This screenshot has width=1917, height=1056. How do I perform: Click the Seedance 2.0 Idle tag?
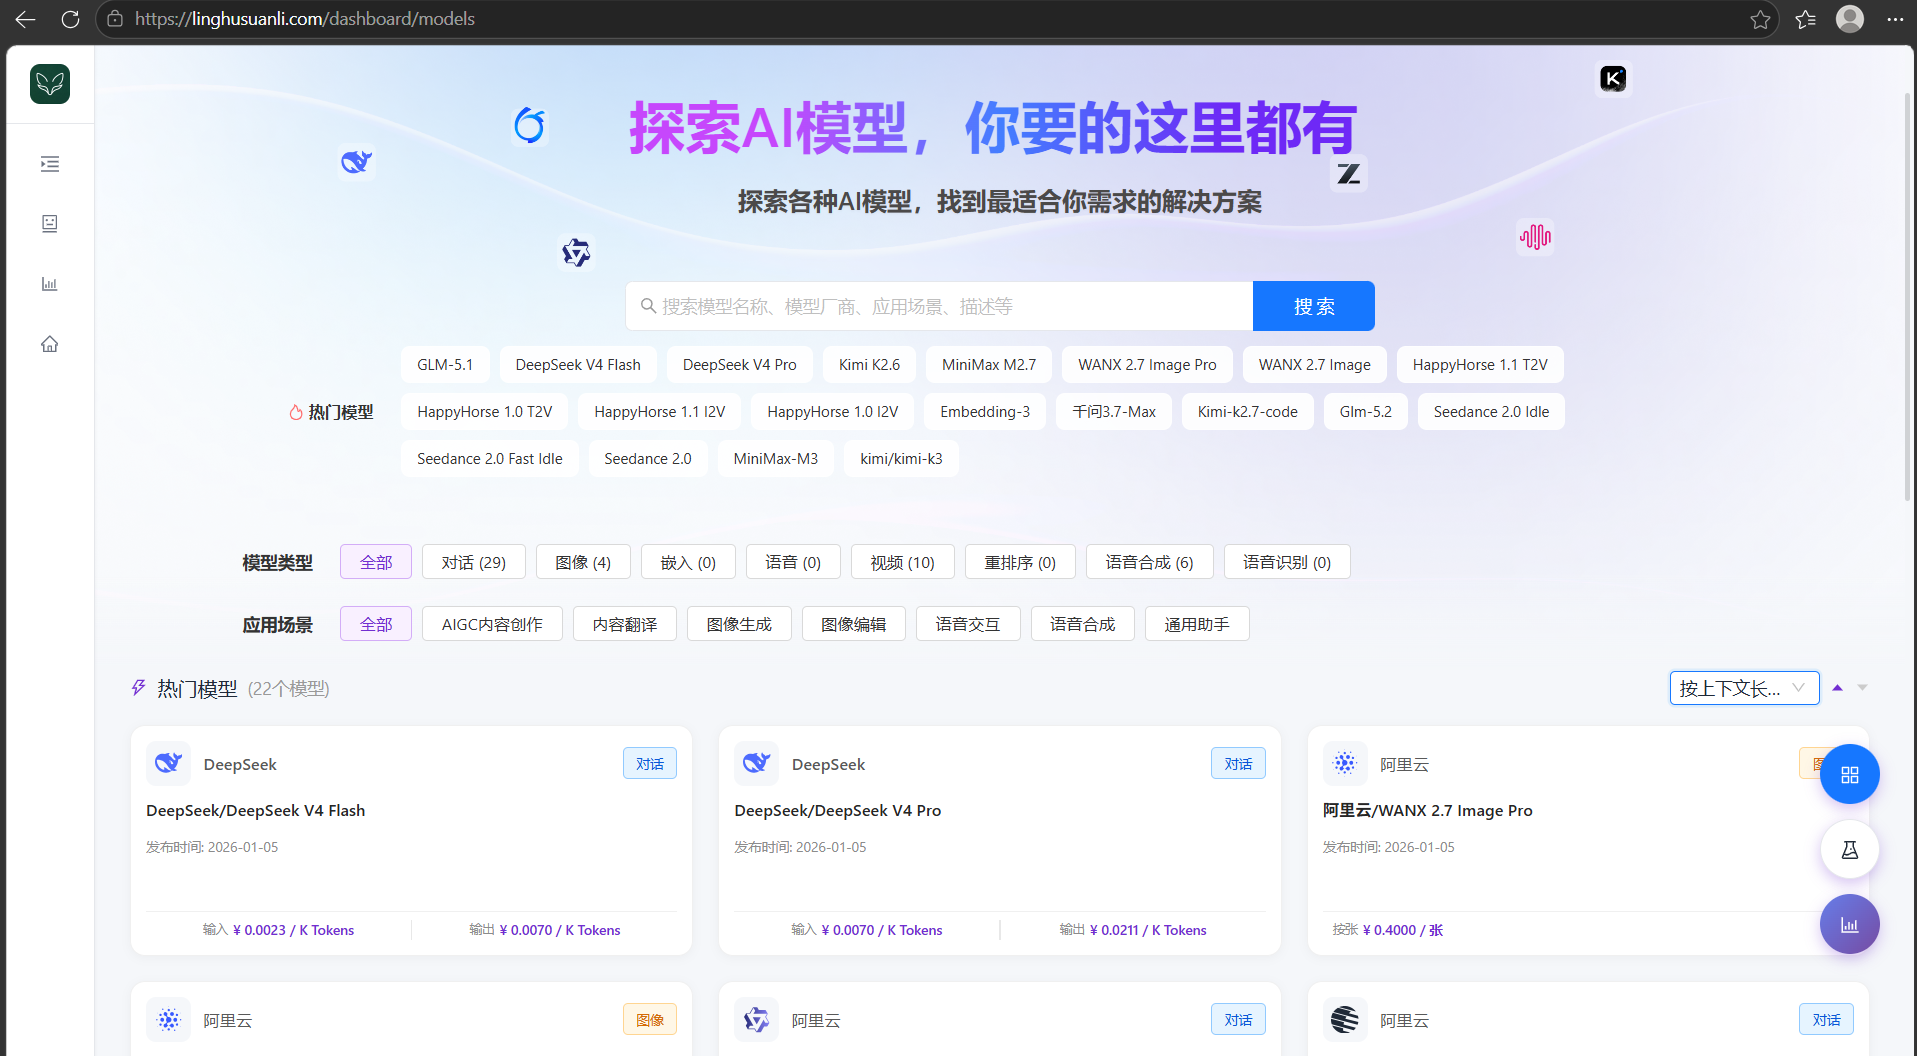click(1491, 412)
